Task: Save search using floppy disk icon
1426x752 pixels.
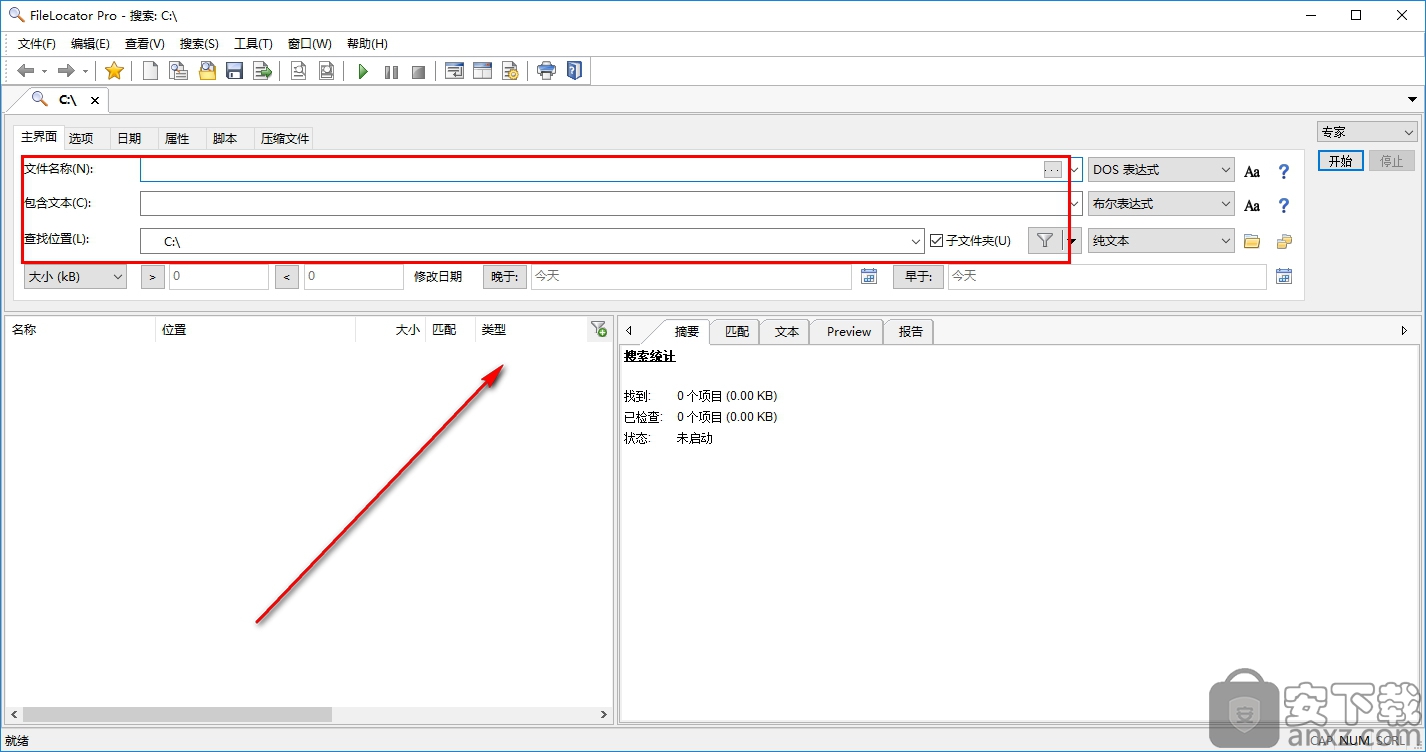Action: 235,71
